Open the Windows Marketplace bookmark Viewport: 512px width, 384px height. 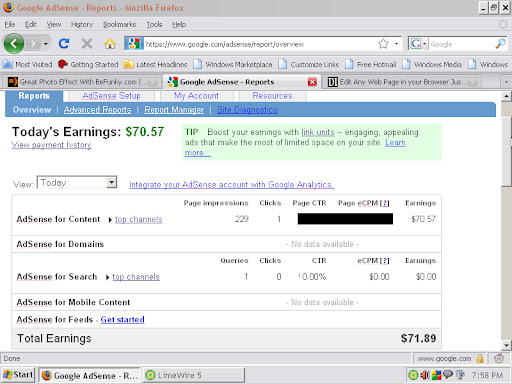coord(233,64)
